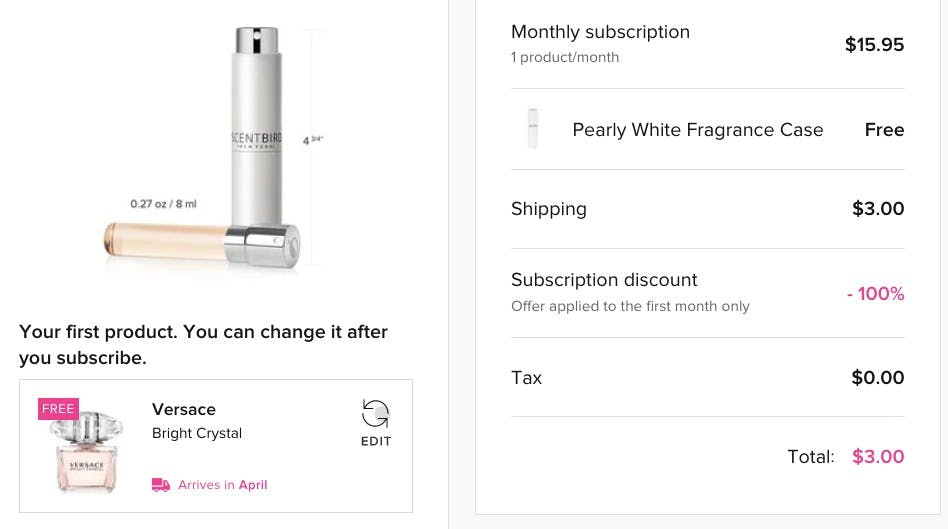Click the "Offer applied to the first month only" note
This screenshot has width=948, height=529.
pos(630,306)
